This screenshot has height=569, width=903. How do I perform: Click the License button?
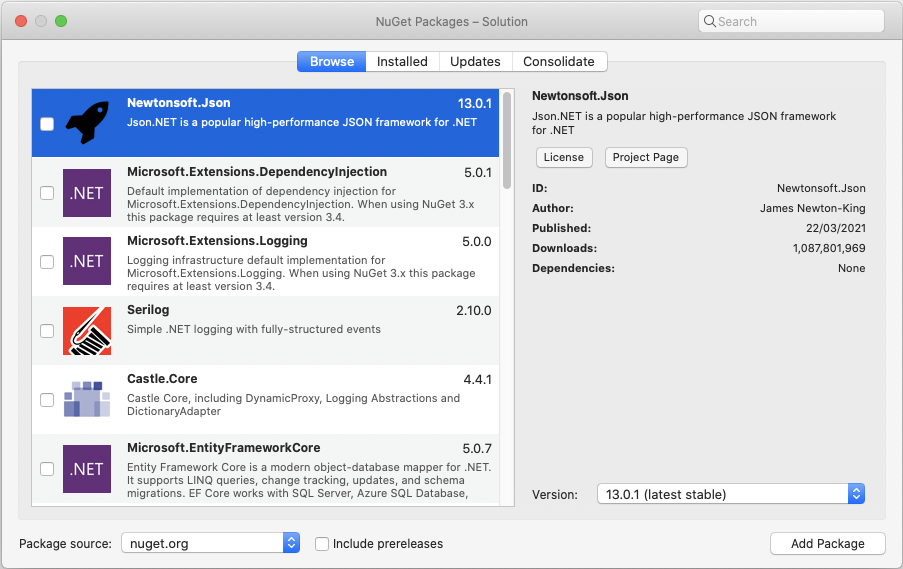(564, 157)
